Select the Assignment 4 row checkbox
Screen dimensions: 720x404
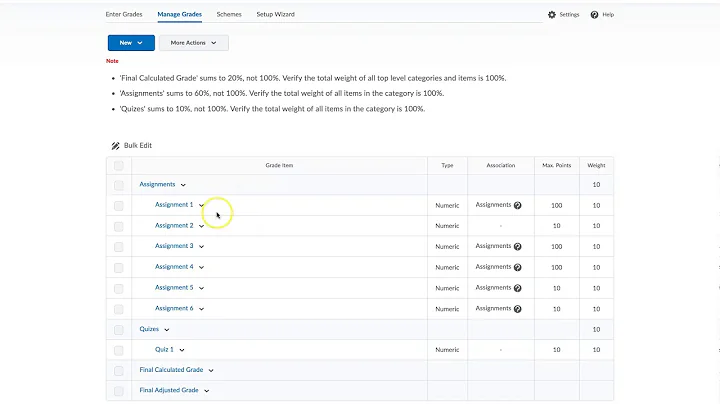click(118, 268)
